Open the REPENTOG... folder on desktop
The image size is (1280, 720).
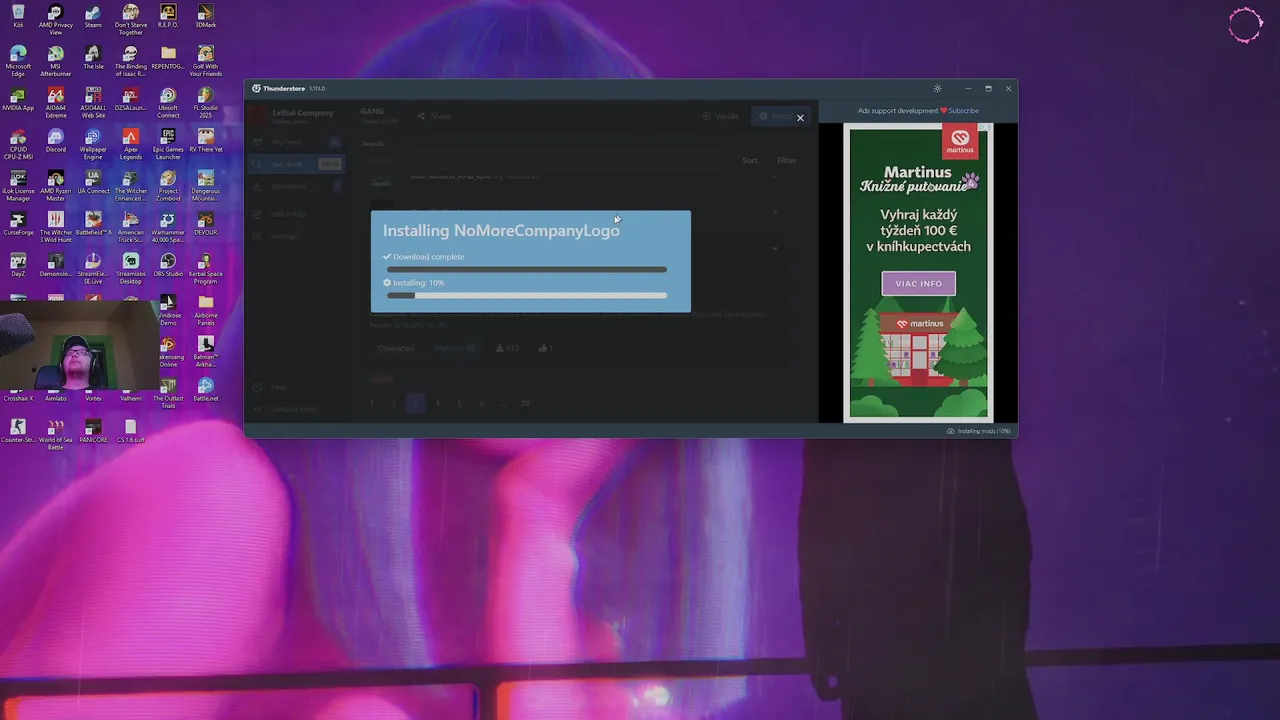tap(168, 57)
